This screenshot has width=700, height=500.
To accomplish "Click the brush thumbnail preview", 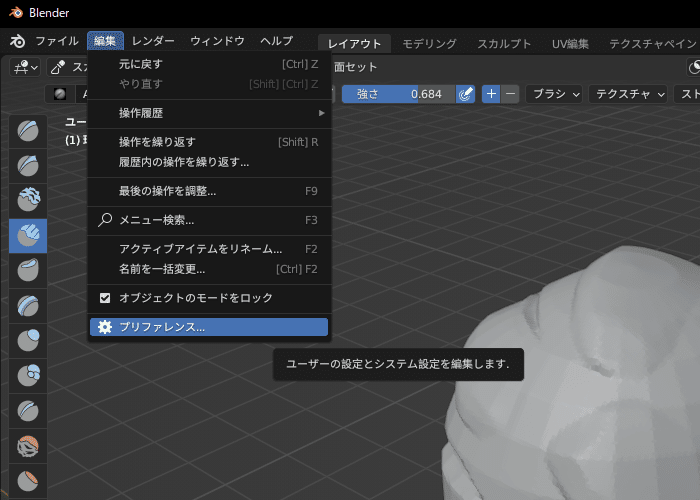I will pyautogui.click(x=60, y=94).
